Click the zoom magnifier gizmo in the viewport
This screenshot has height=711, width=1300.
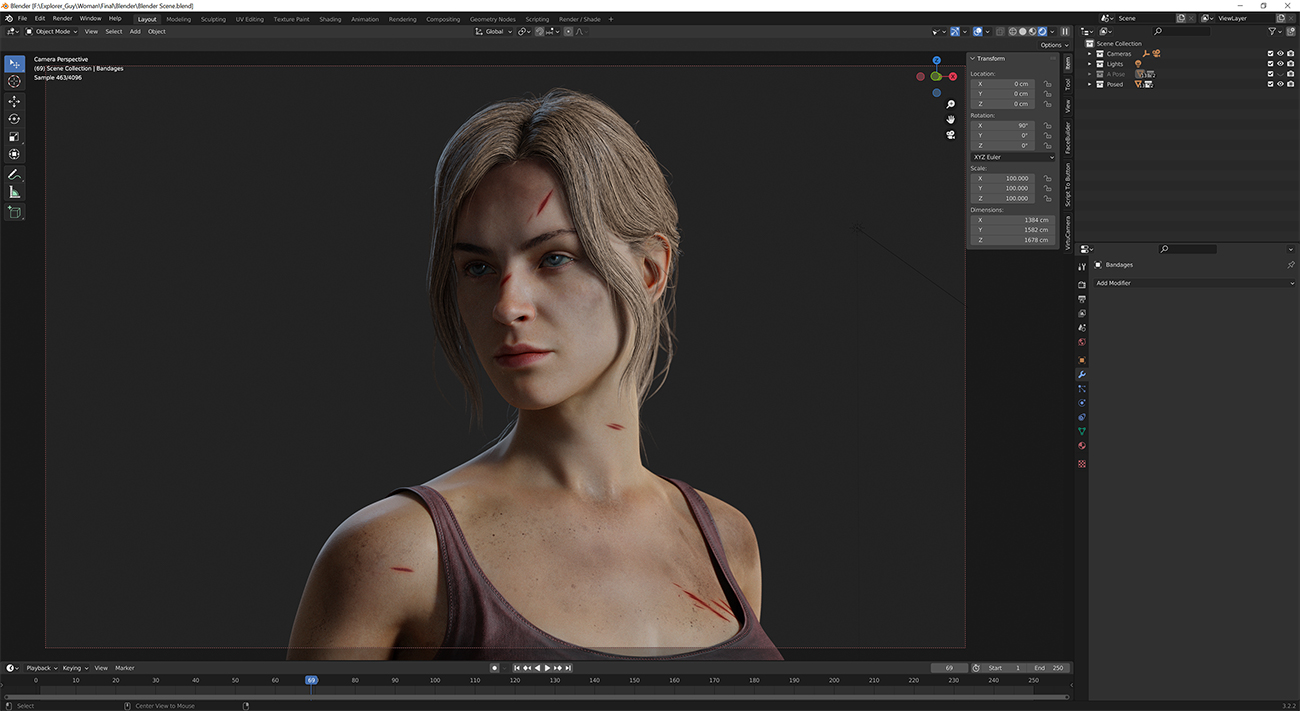pos(950,104)
